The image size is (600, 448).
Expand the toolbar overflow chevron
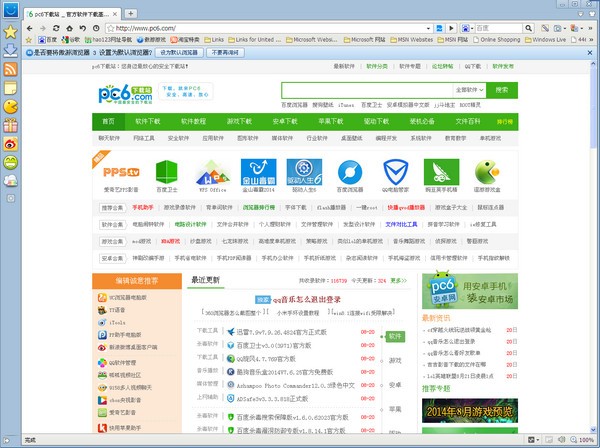[591, 28]
